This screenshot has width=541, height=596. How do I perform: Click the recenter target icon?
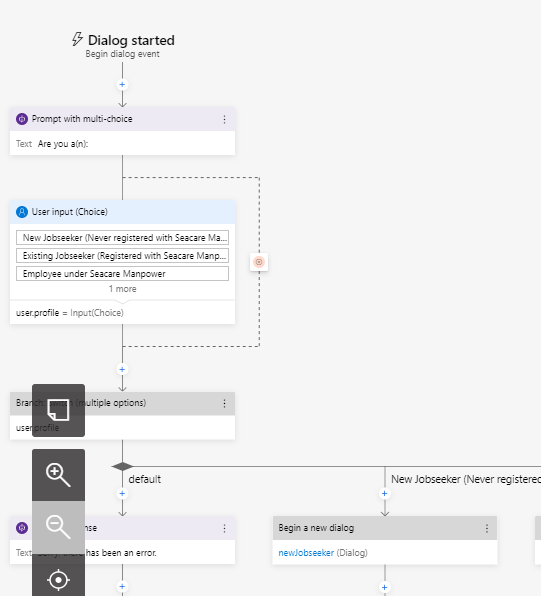point(58,580)
